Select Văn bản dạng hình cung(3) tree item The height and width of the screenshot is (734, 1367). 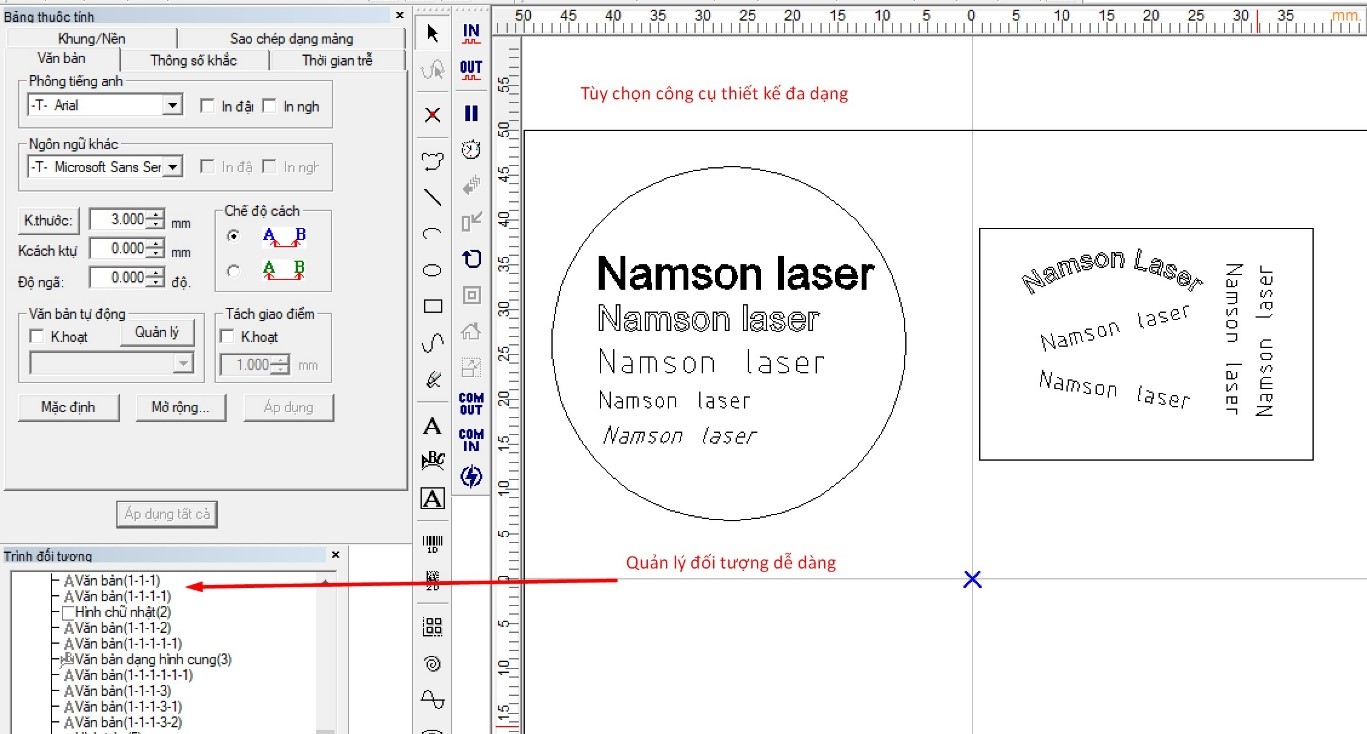(x=147, y=659)
